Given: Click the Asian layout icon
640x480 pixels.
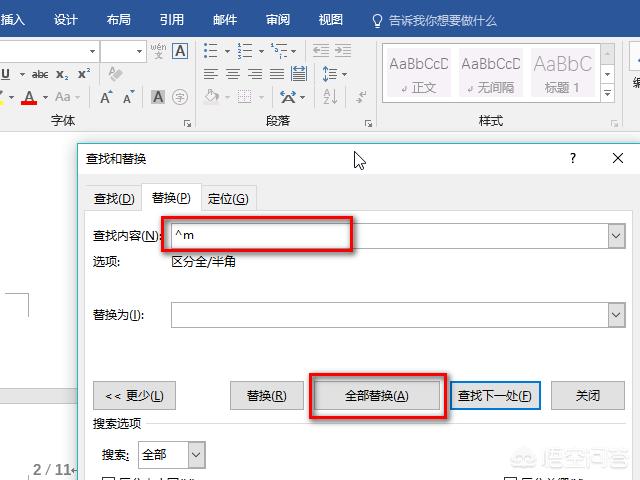Looking at the screenshot, I should 288,97.
